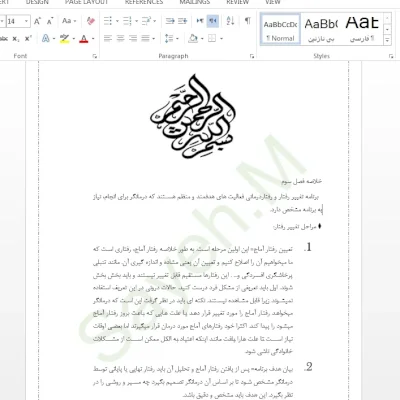Viewport: 400px width, 400px height.
Task: Toggle Superscript formatting
Action: click(28, 38)
